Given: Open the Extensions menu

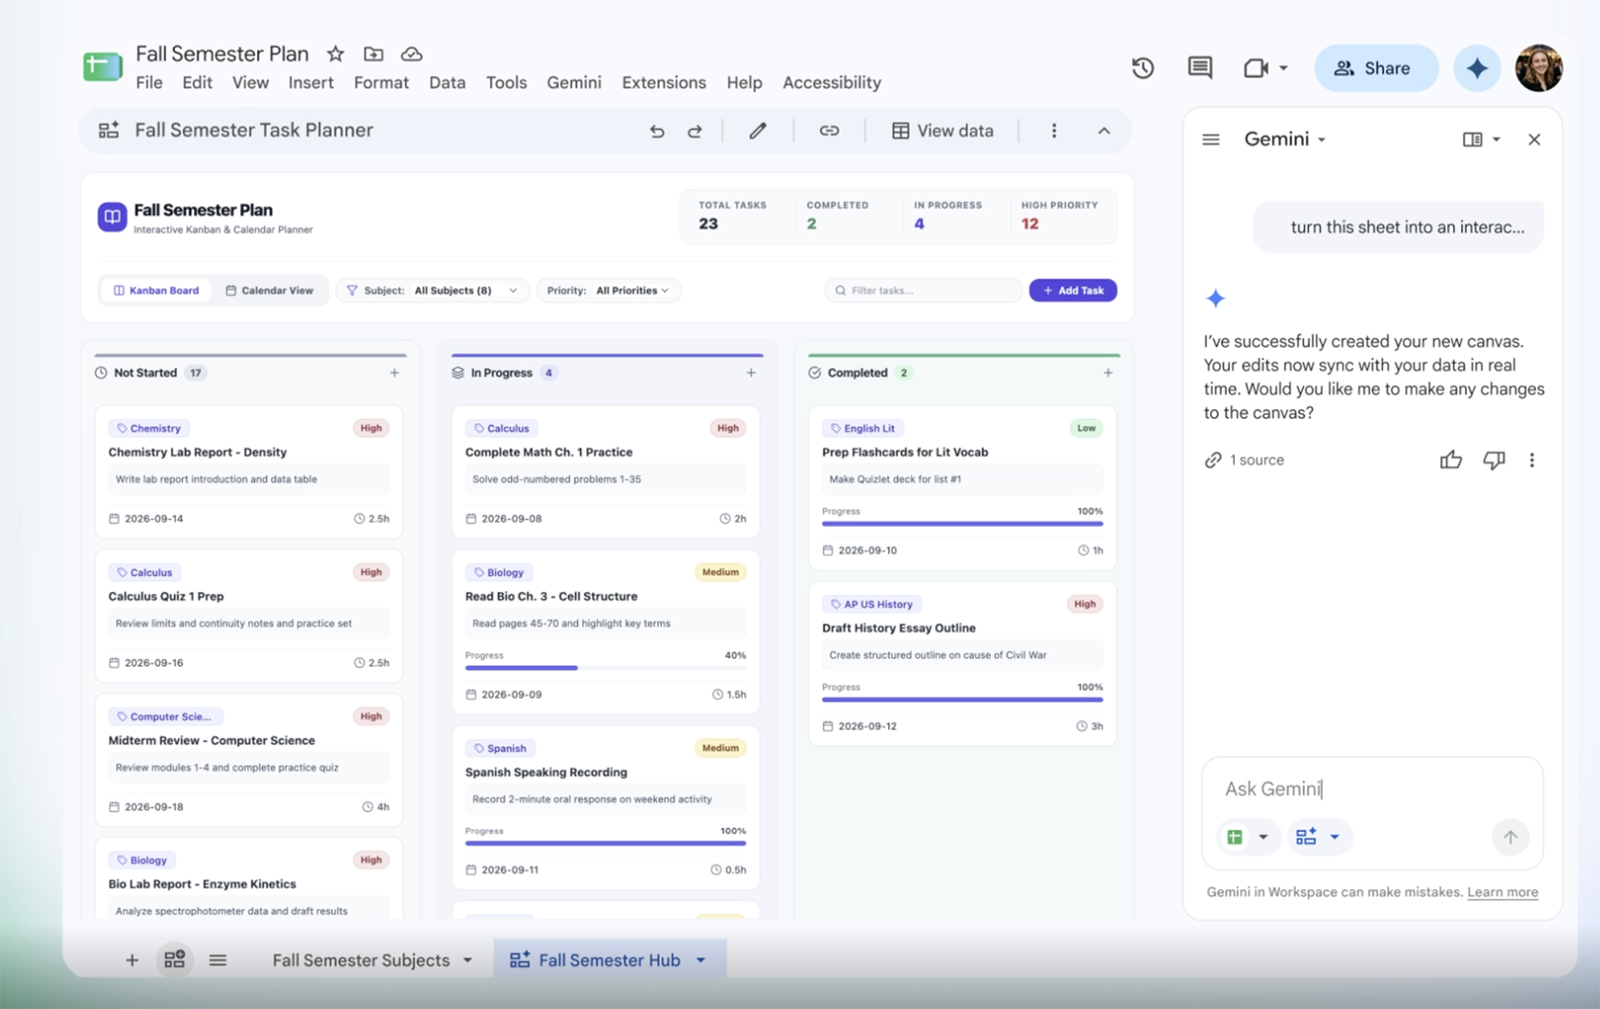Looking at the screenshot, I should click(x=664, y=83).
